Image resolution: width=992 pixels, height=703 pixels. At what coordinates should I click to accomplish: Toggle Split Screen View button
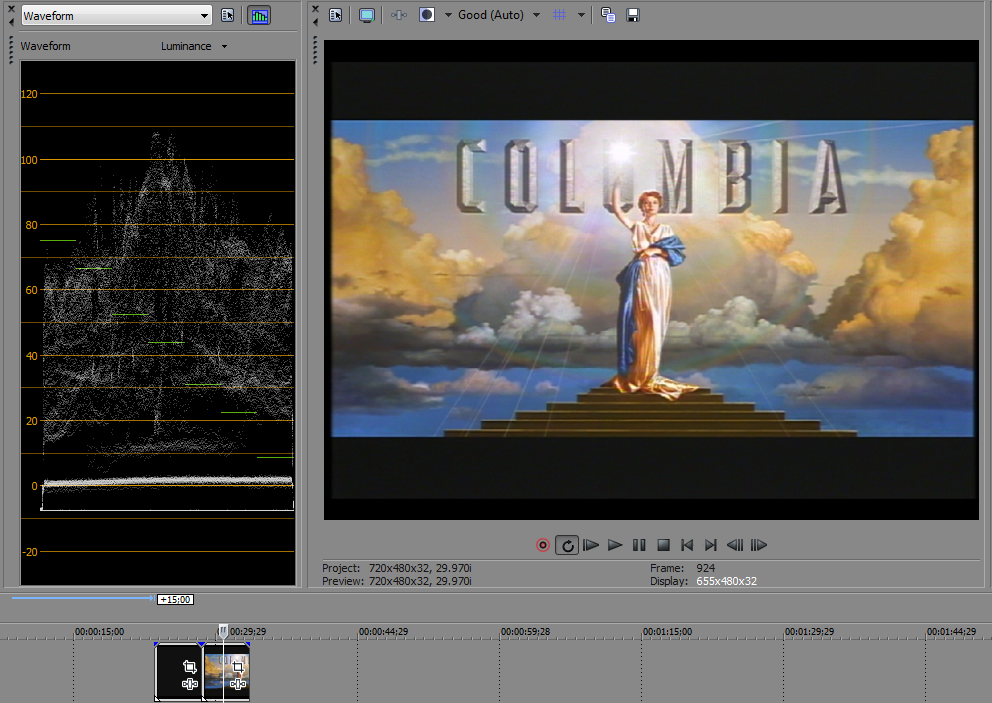click(x=427, y=15)
